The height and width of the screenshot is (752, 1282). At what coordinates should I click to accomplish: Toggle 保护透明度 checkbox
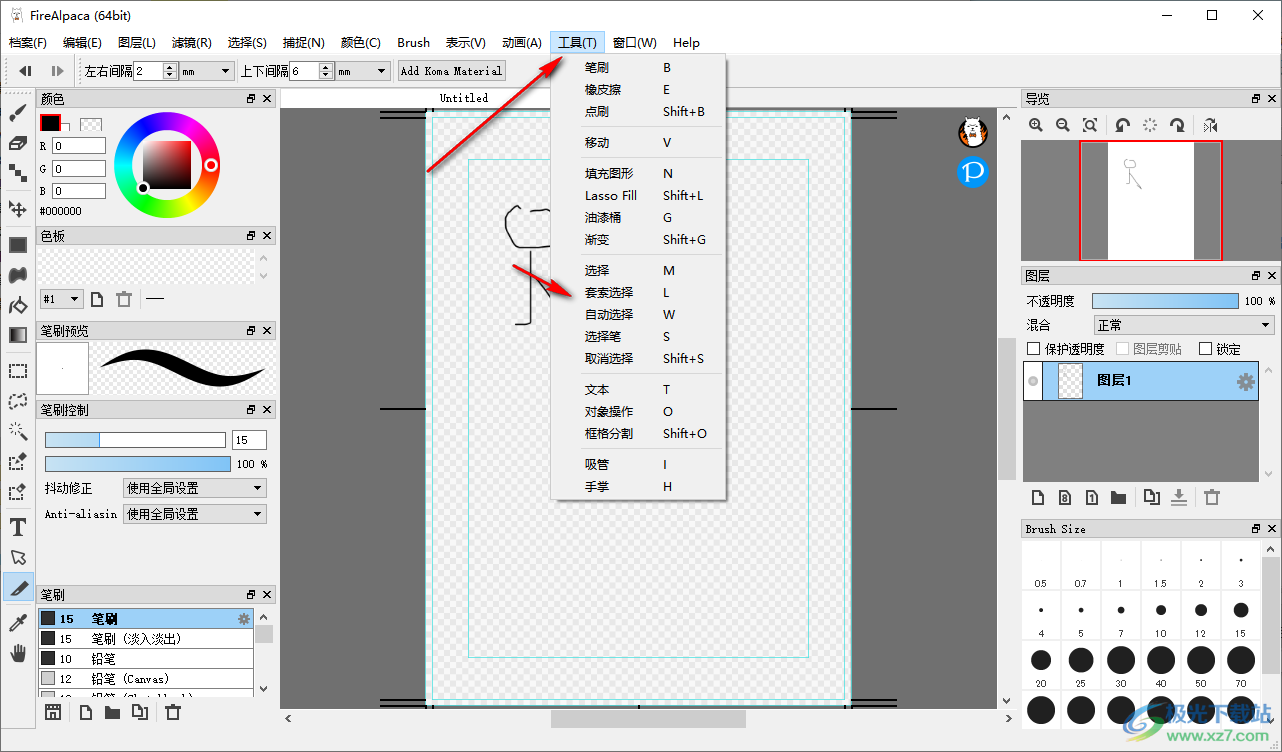click(1034, 349)
